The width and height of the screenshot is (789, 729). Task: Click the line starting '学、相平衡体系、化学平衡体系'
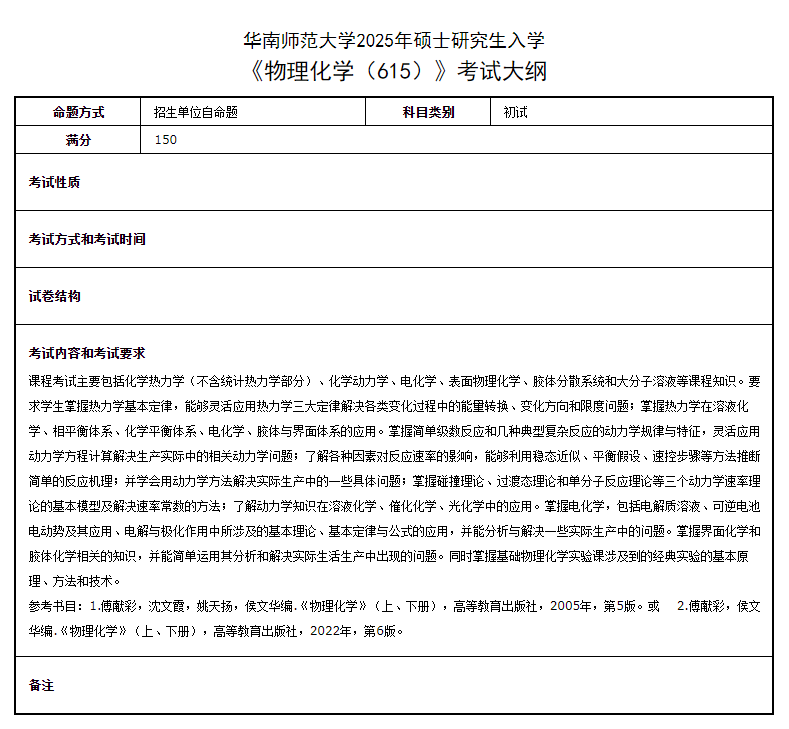[394, 431]
